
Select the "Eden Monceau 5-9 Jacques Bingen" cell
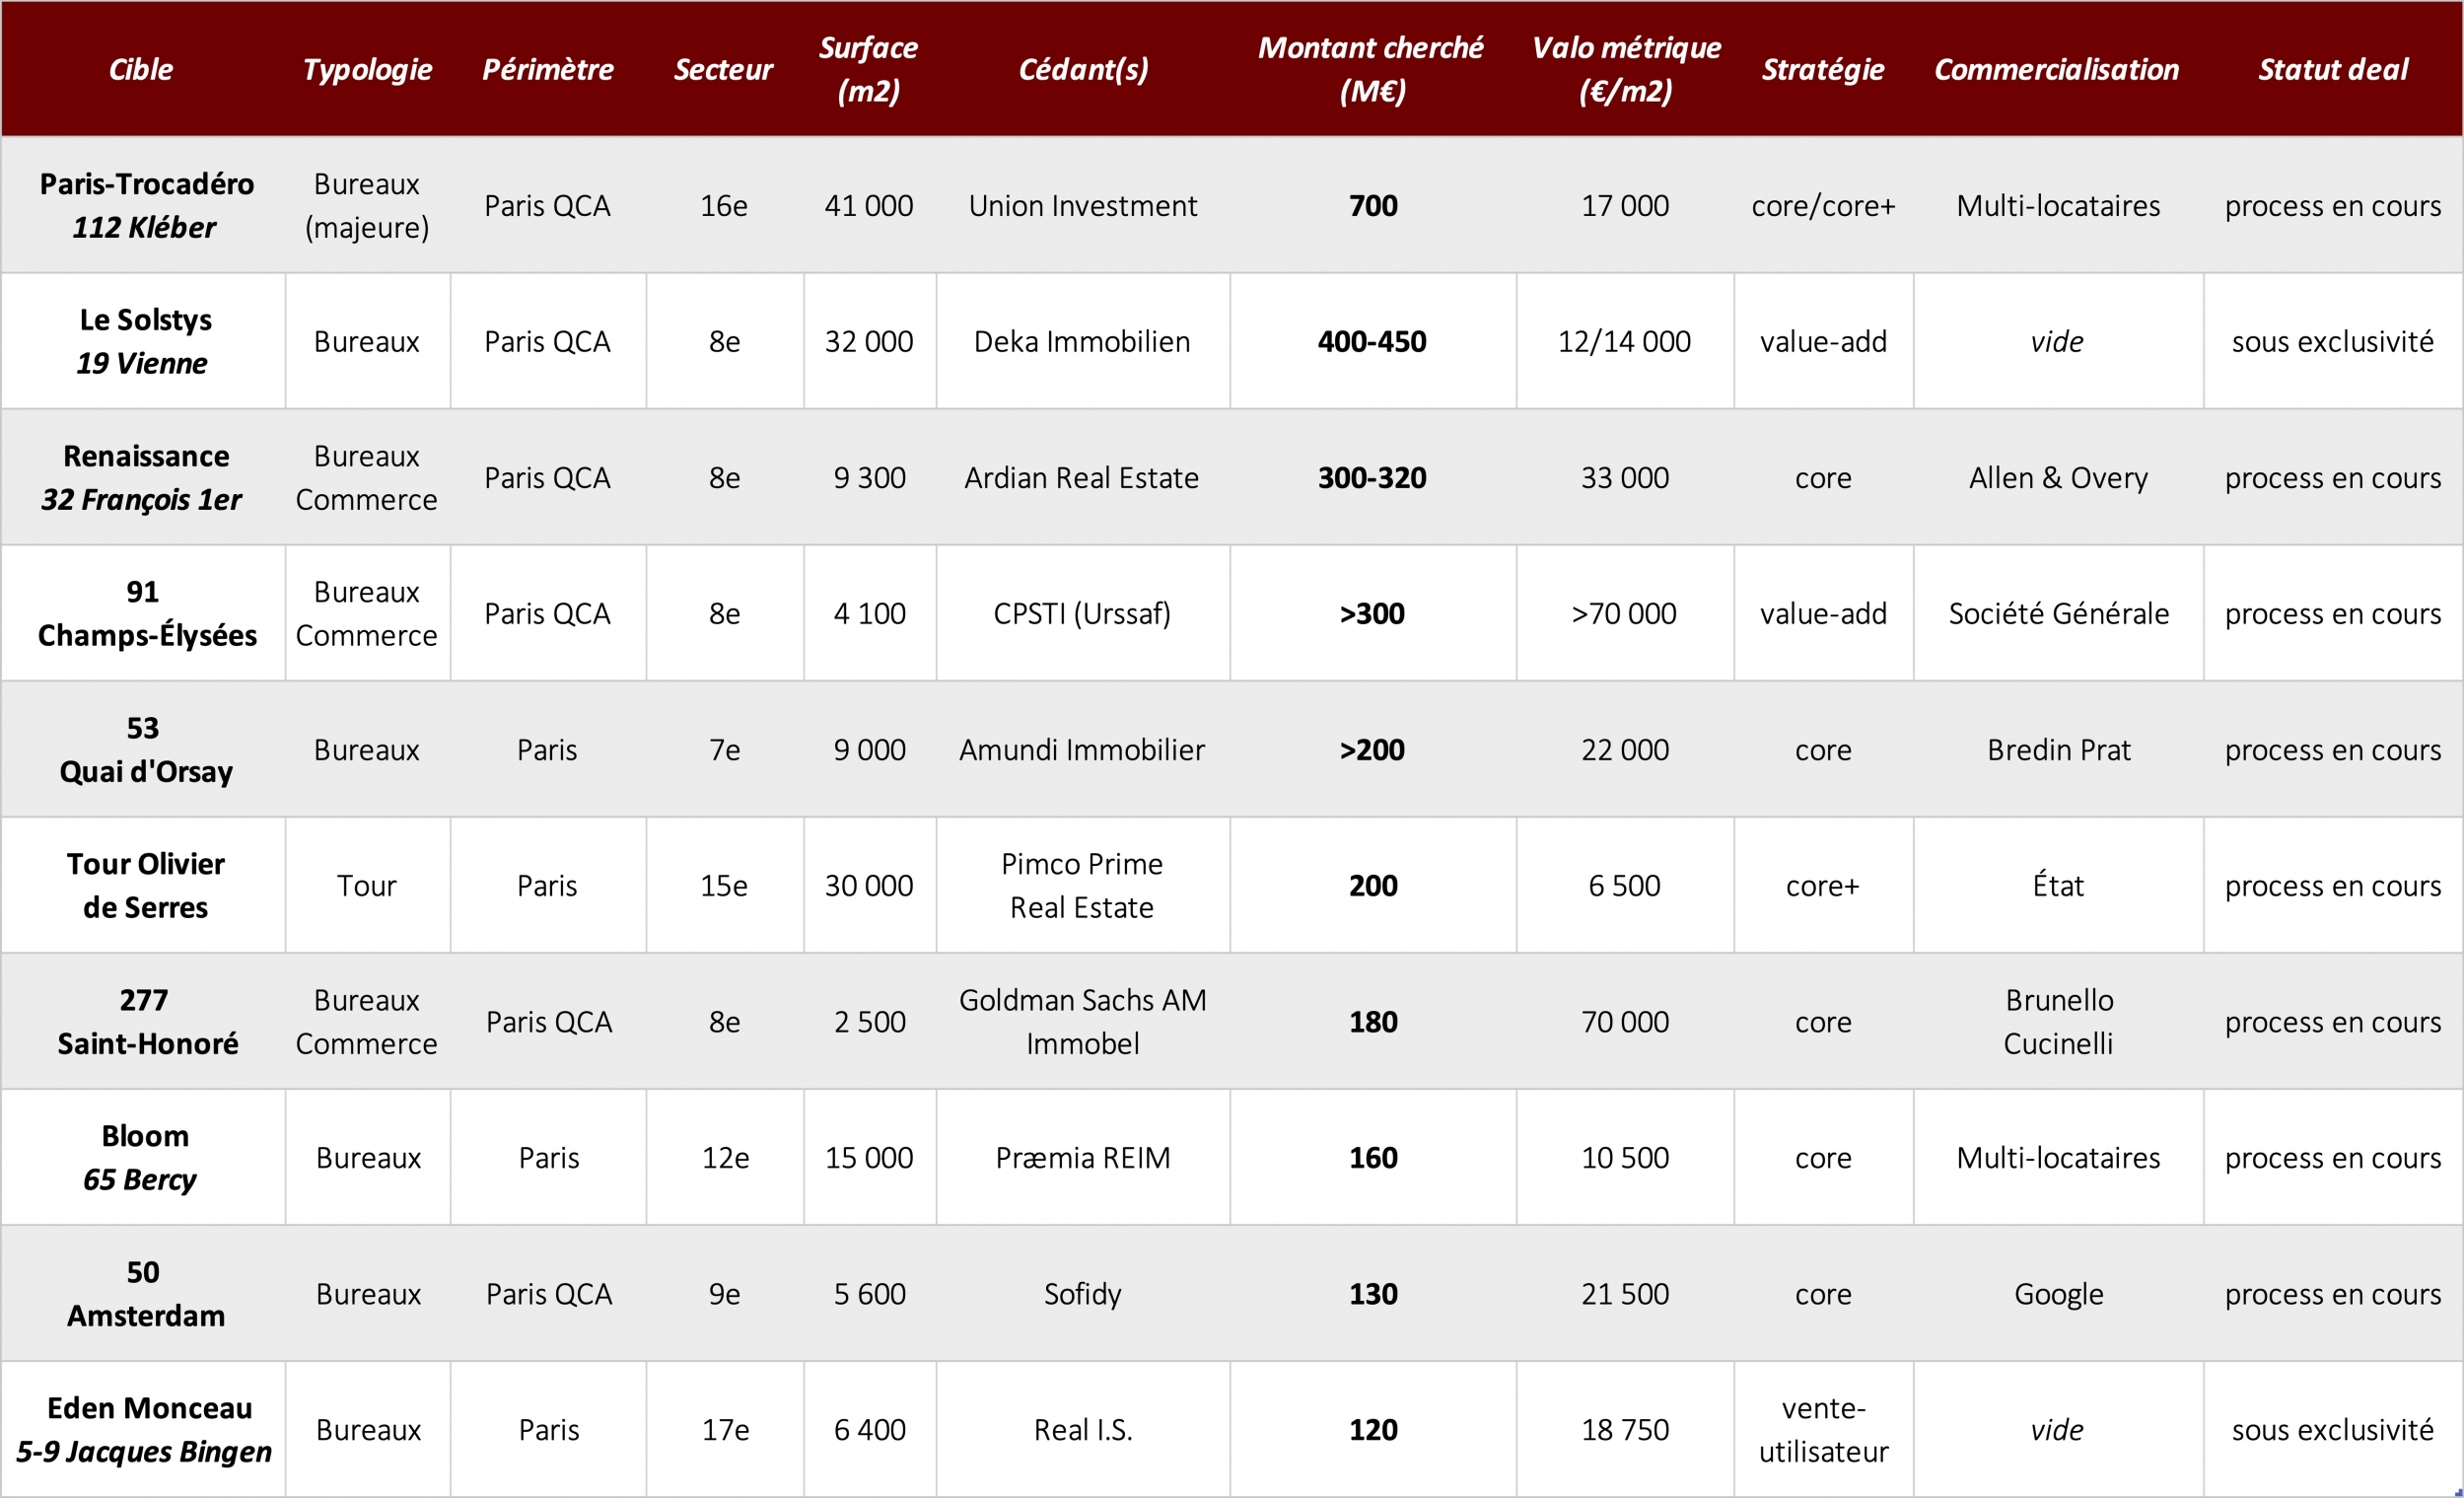click(145, 1429)
